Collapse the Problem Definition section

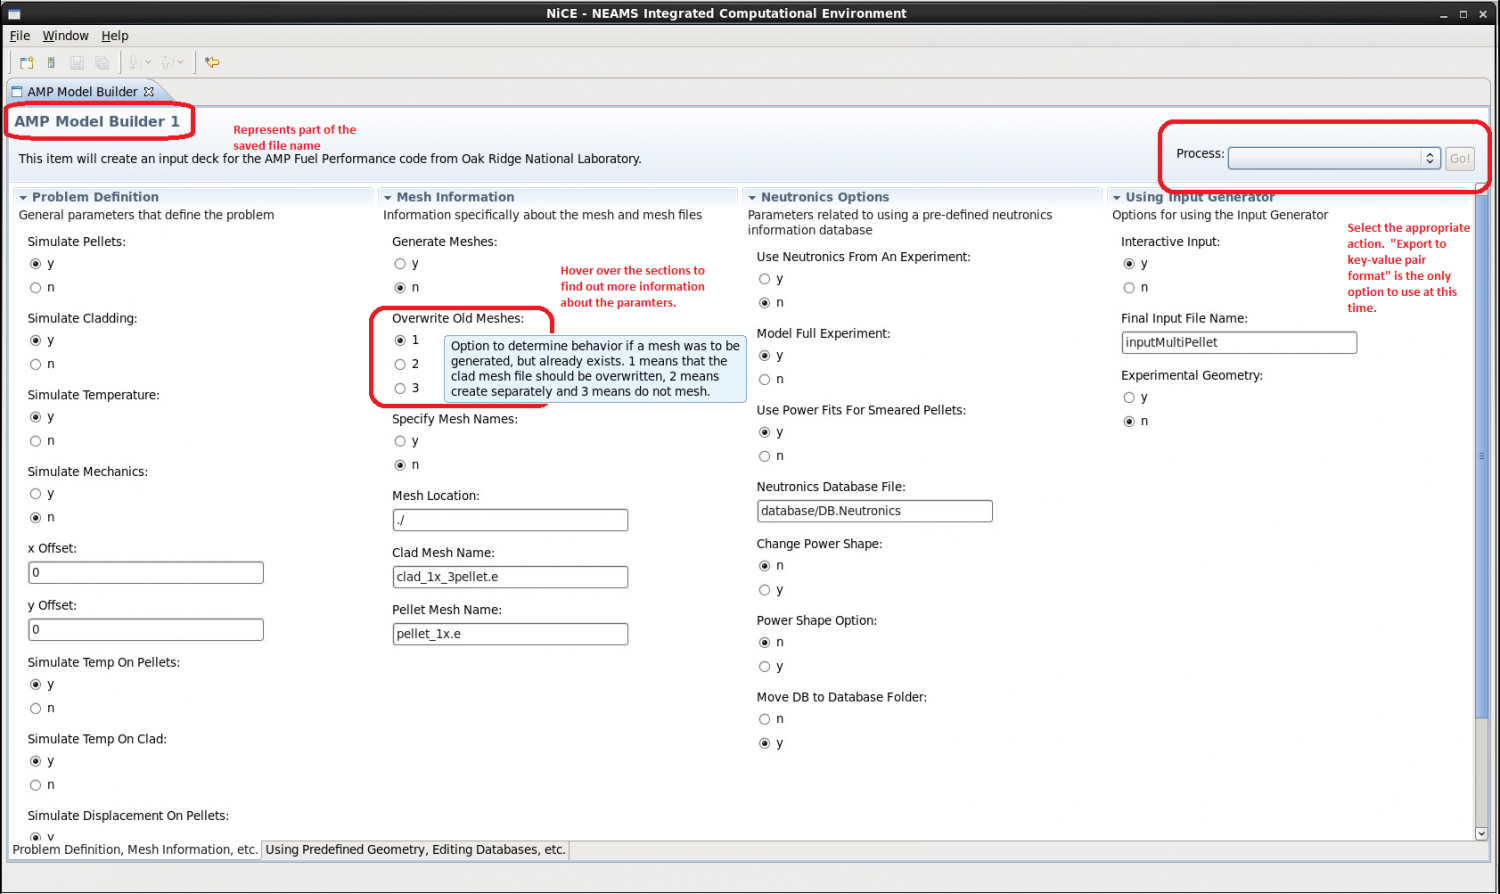click(23, 198)
